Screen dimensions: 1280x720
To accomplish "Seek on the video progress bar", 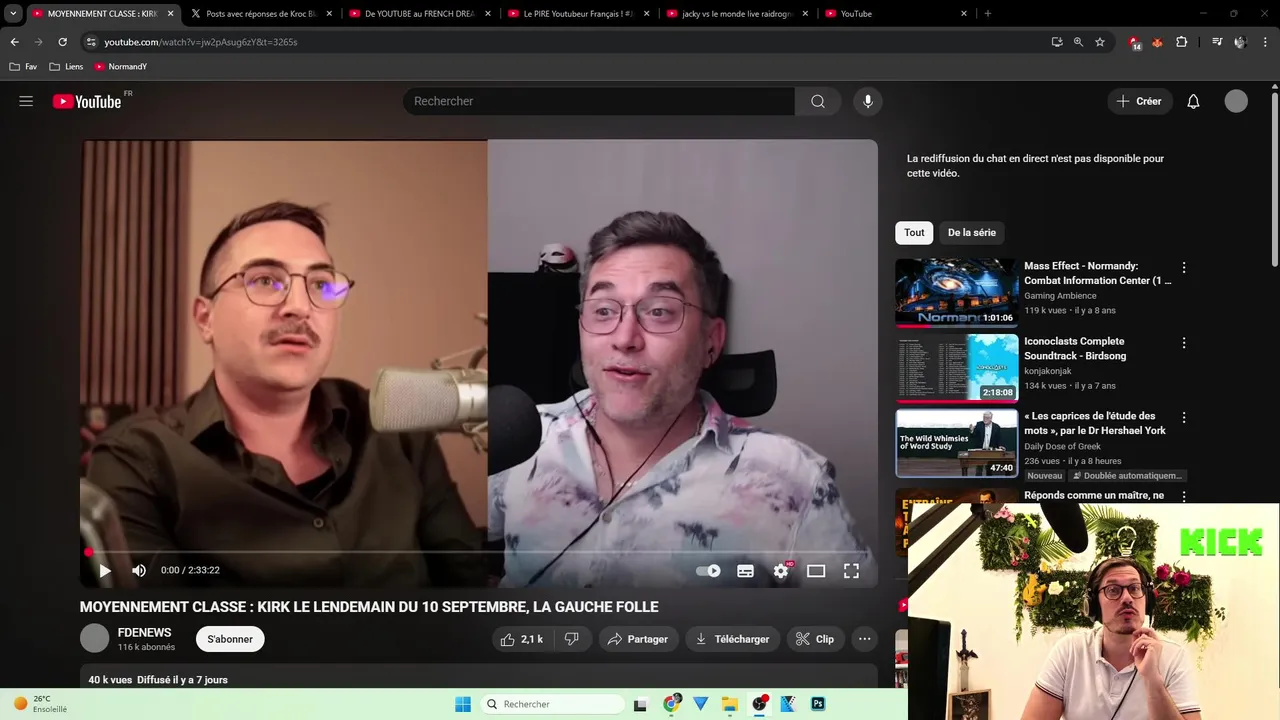I will pyautogui.click(x=479, y=552).
